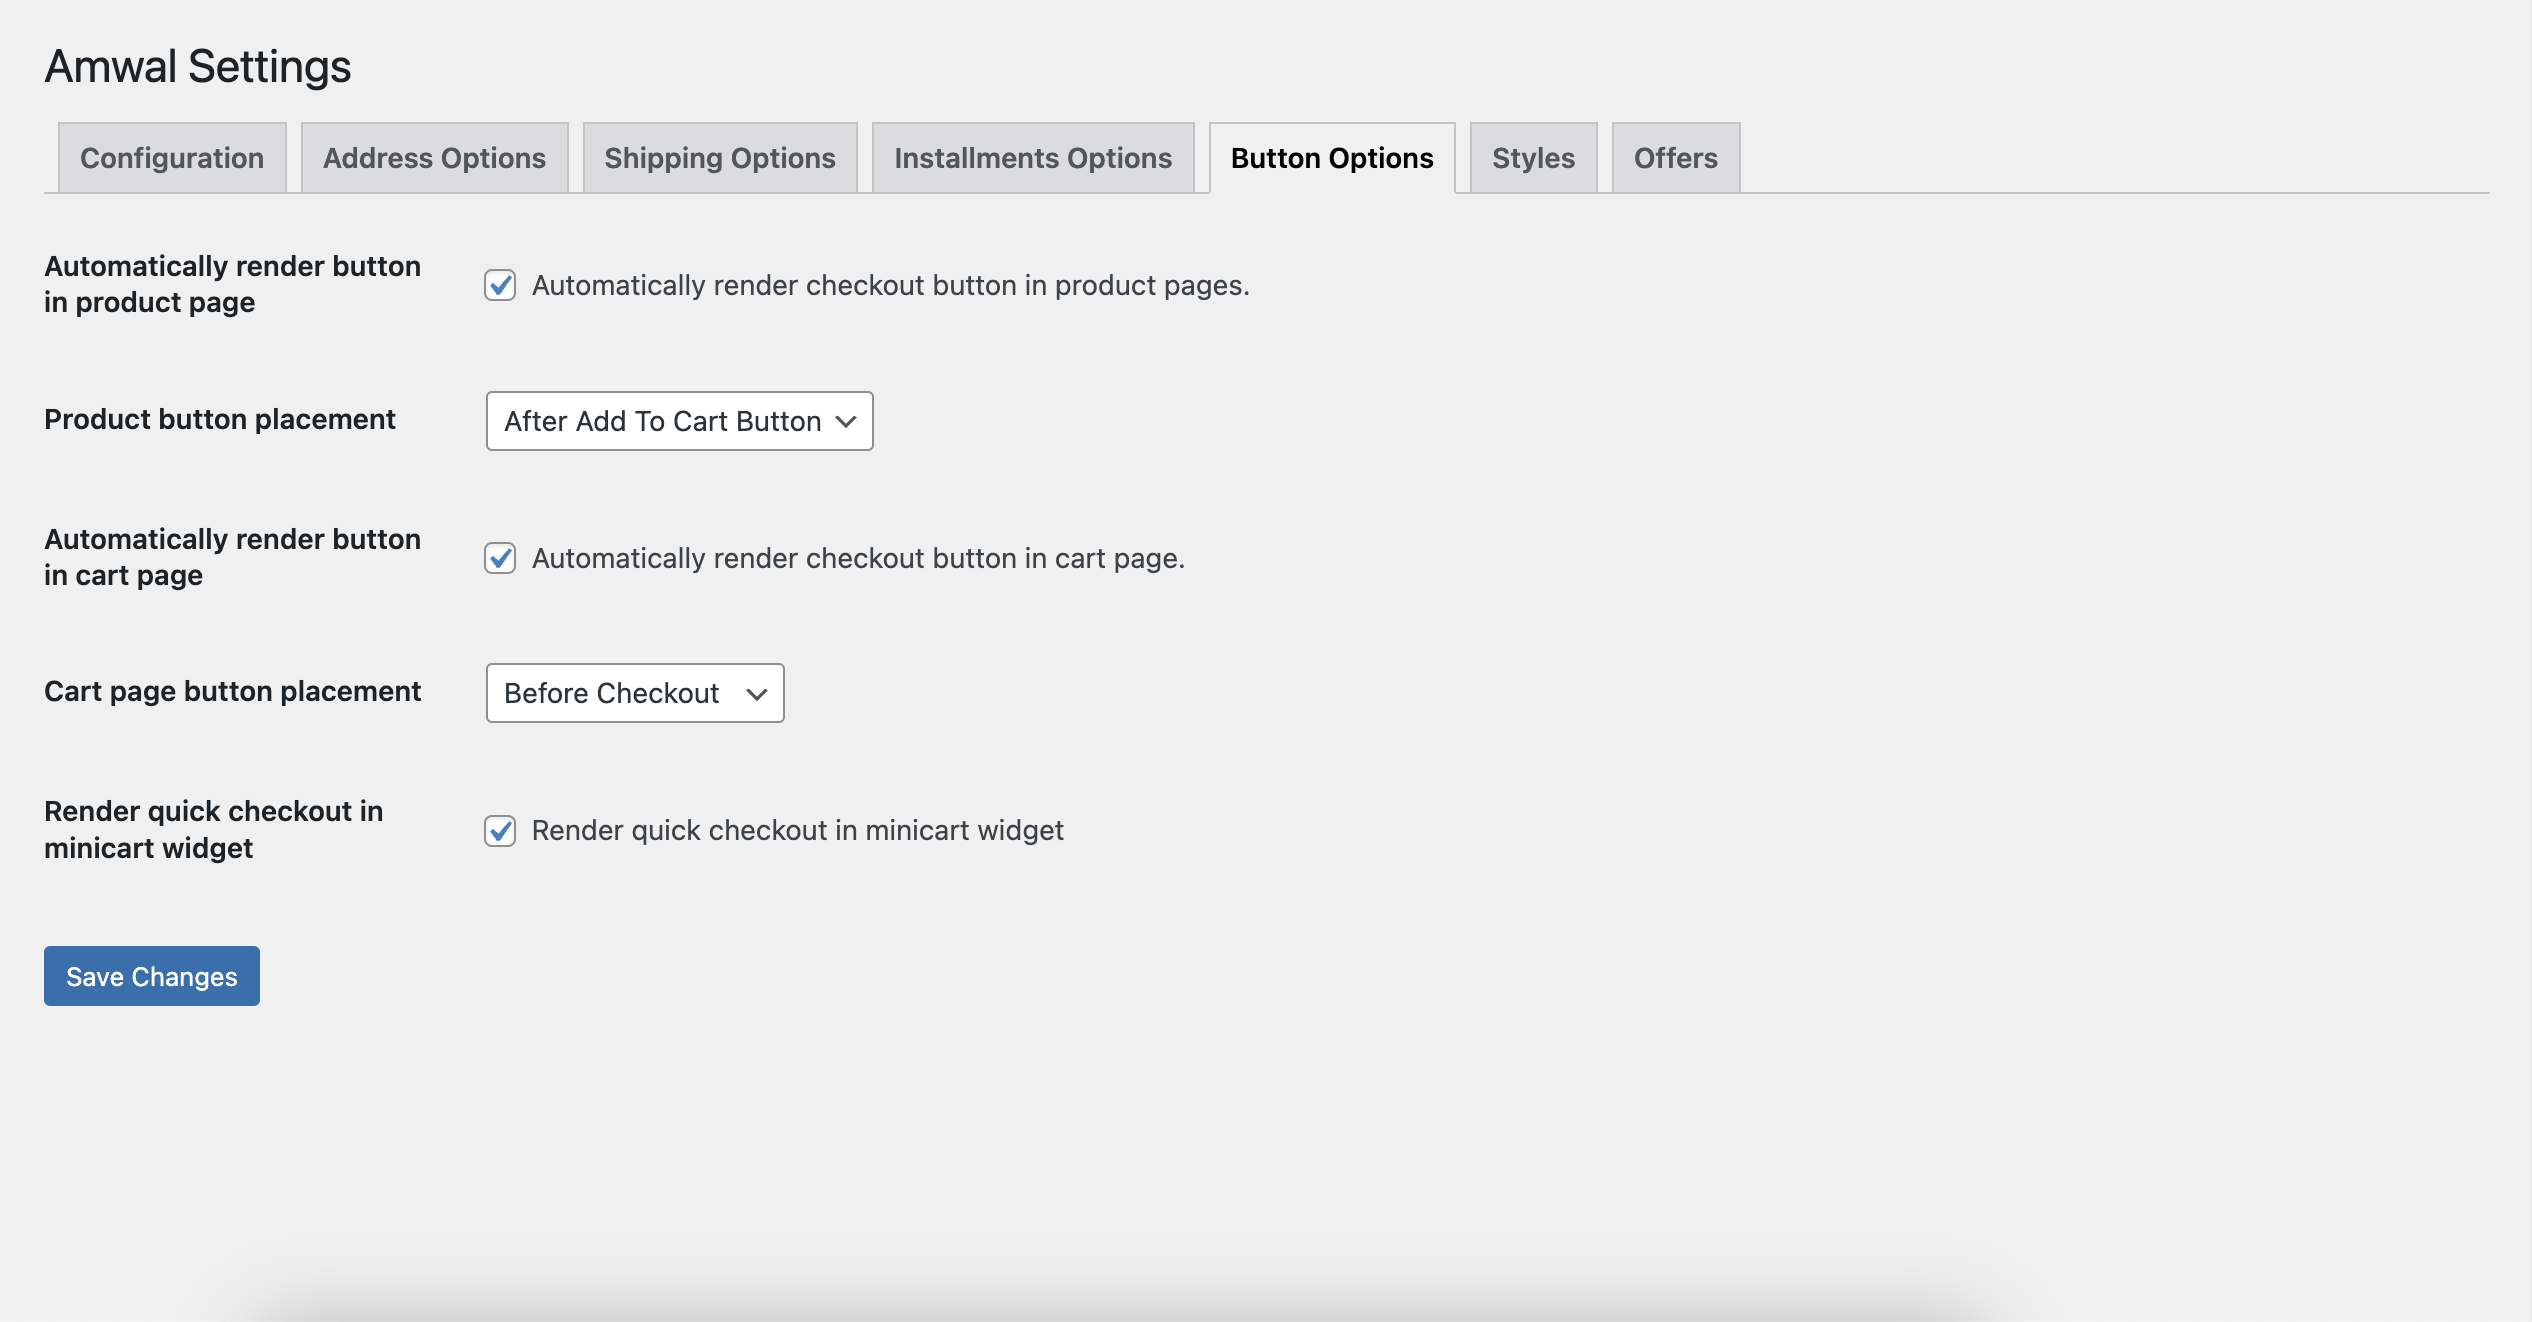Select the Button Options tab
This screenshot has width=2532, height=1322.
click(x=1331, y=158)
